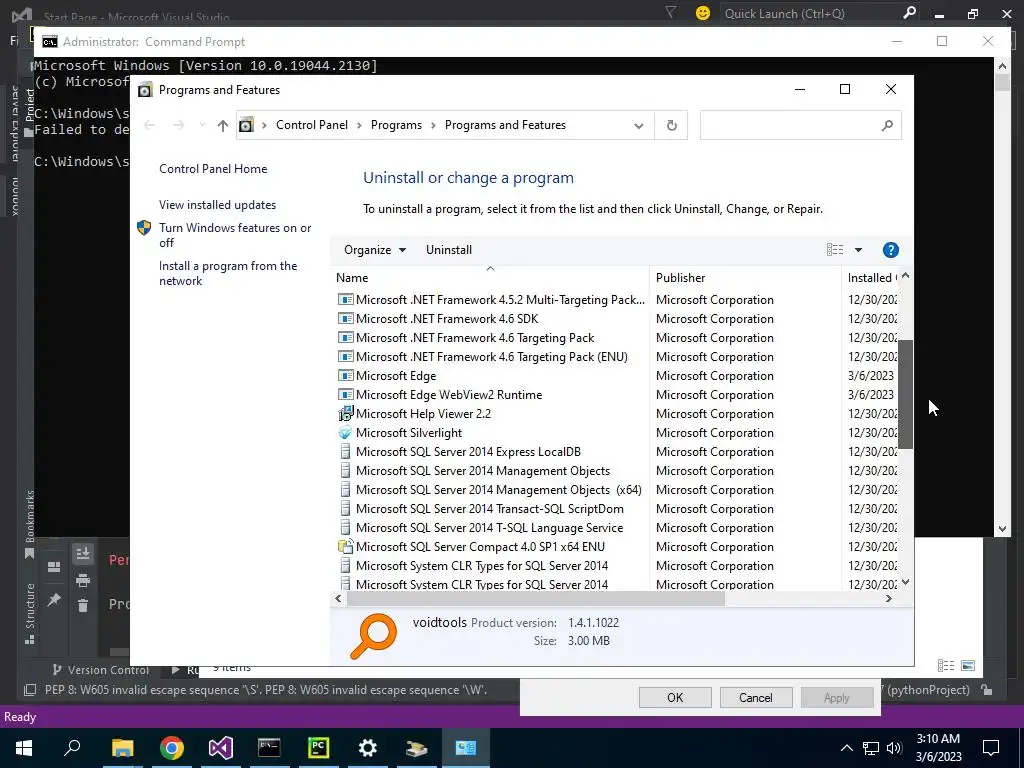
Task: Click the Cancel button in the dialog
Action: 756,697
